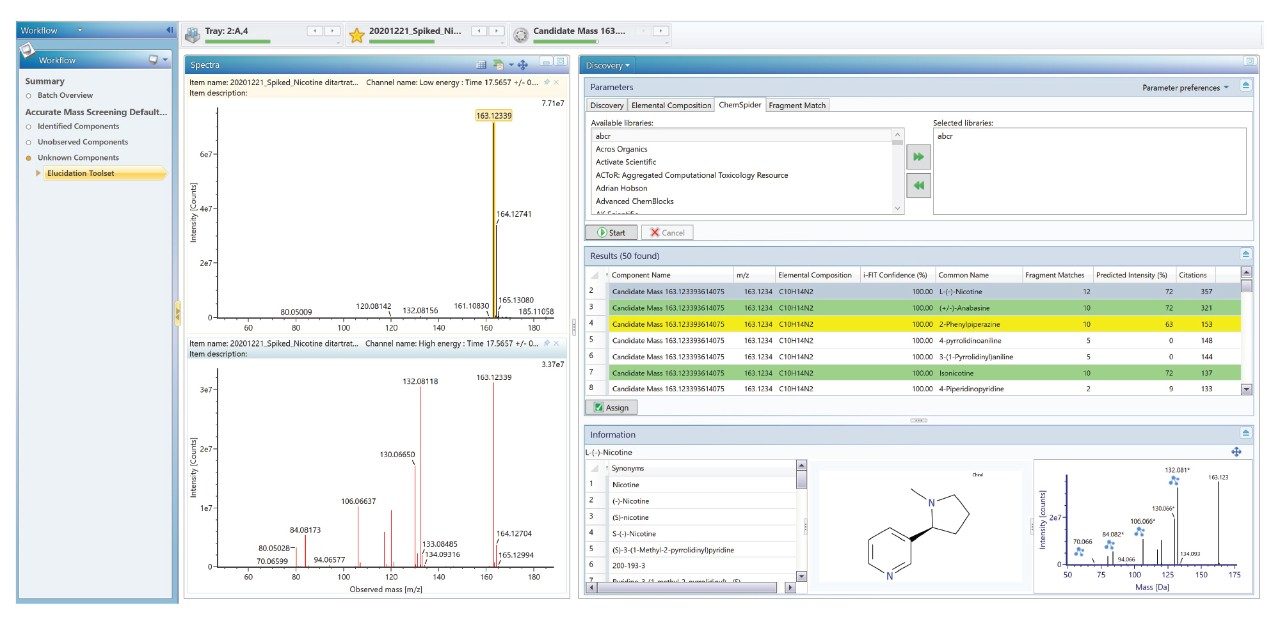
Task: Click the star icon beside 20201221_Spiked_Ni sample
Action: (357, 34)
